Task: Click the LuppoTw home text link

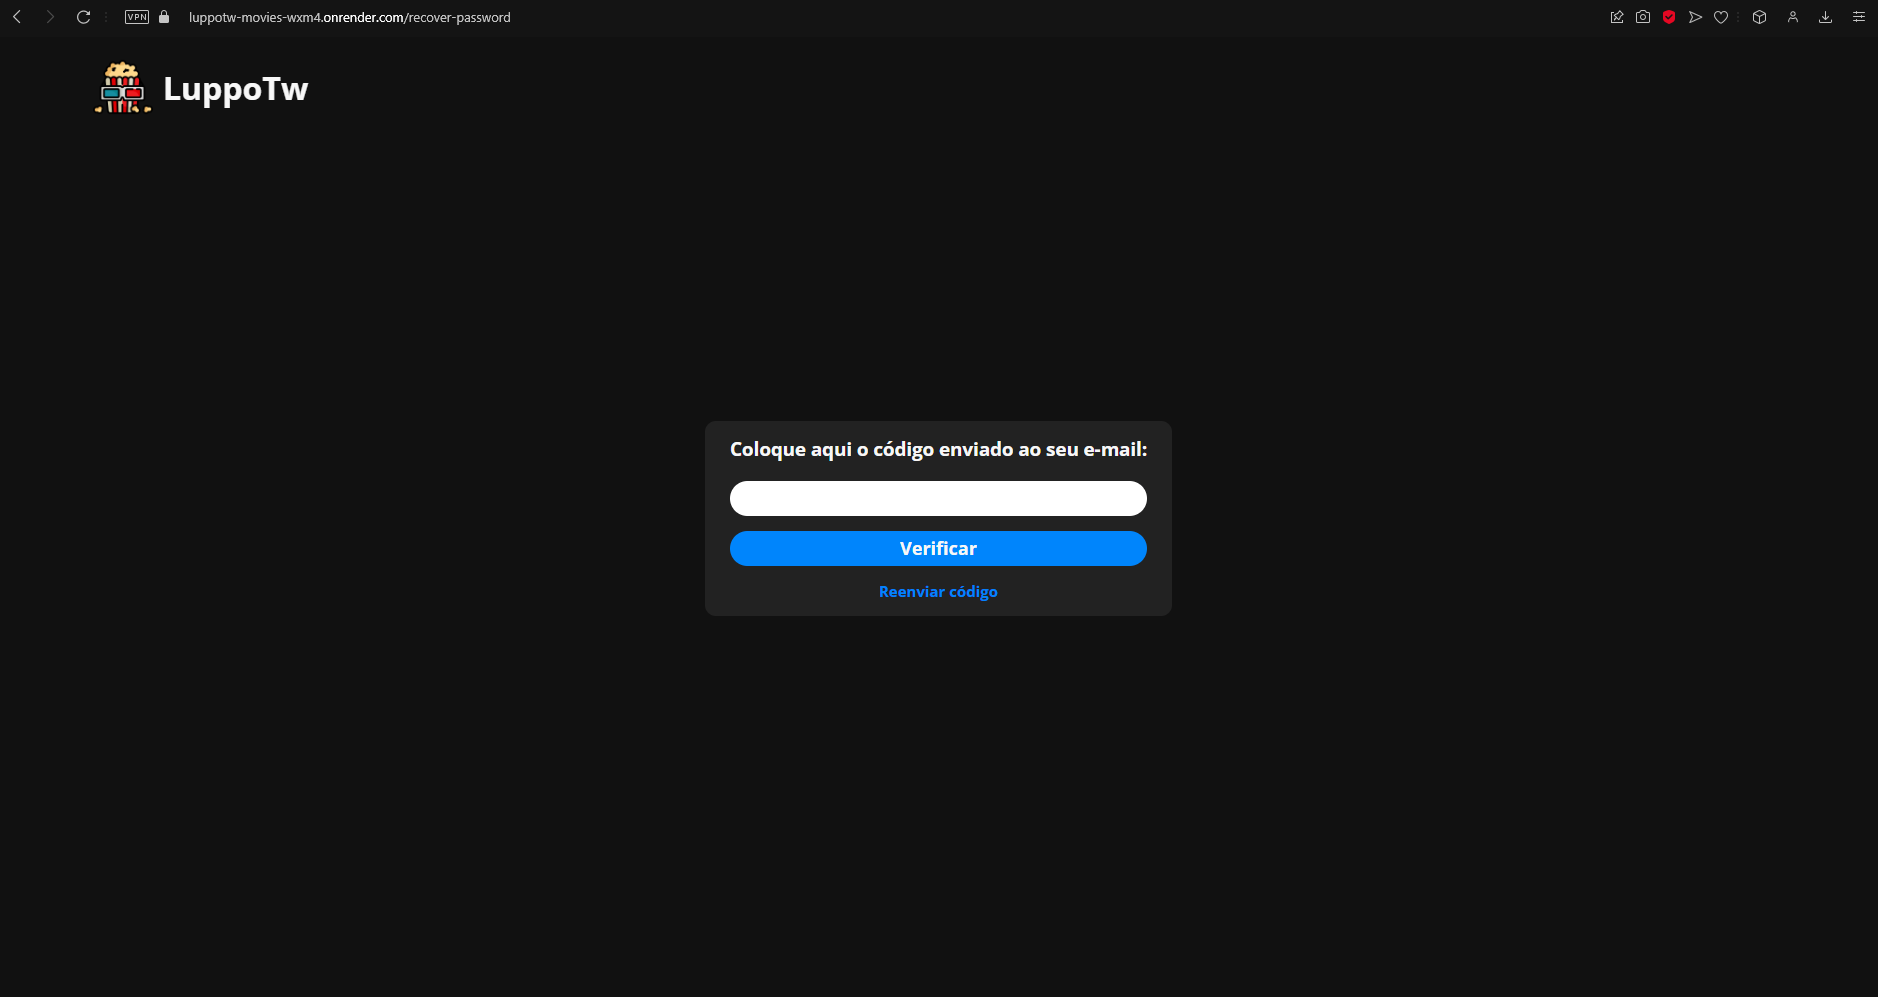Action: pos(235,89)
